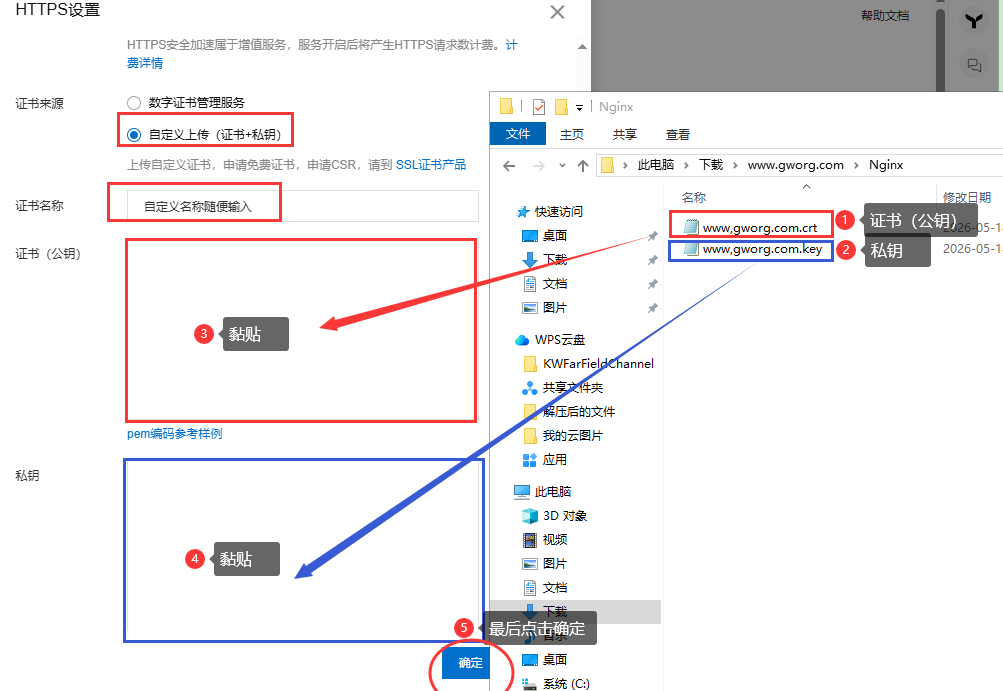The image size is (1003, 691).
Task: Open the quick access toolbar customize dropdown
Action: point(580,107)
